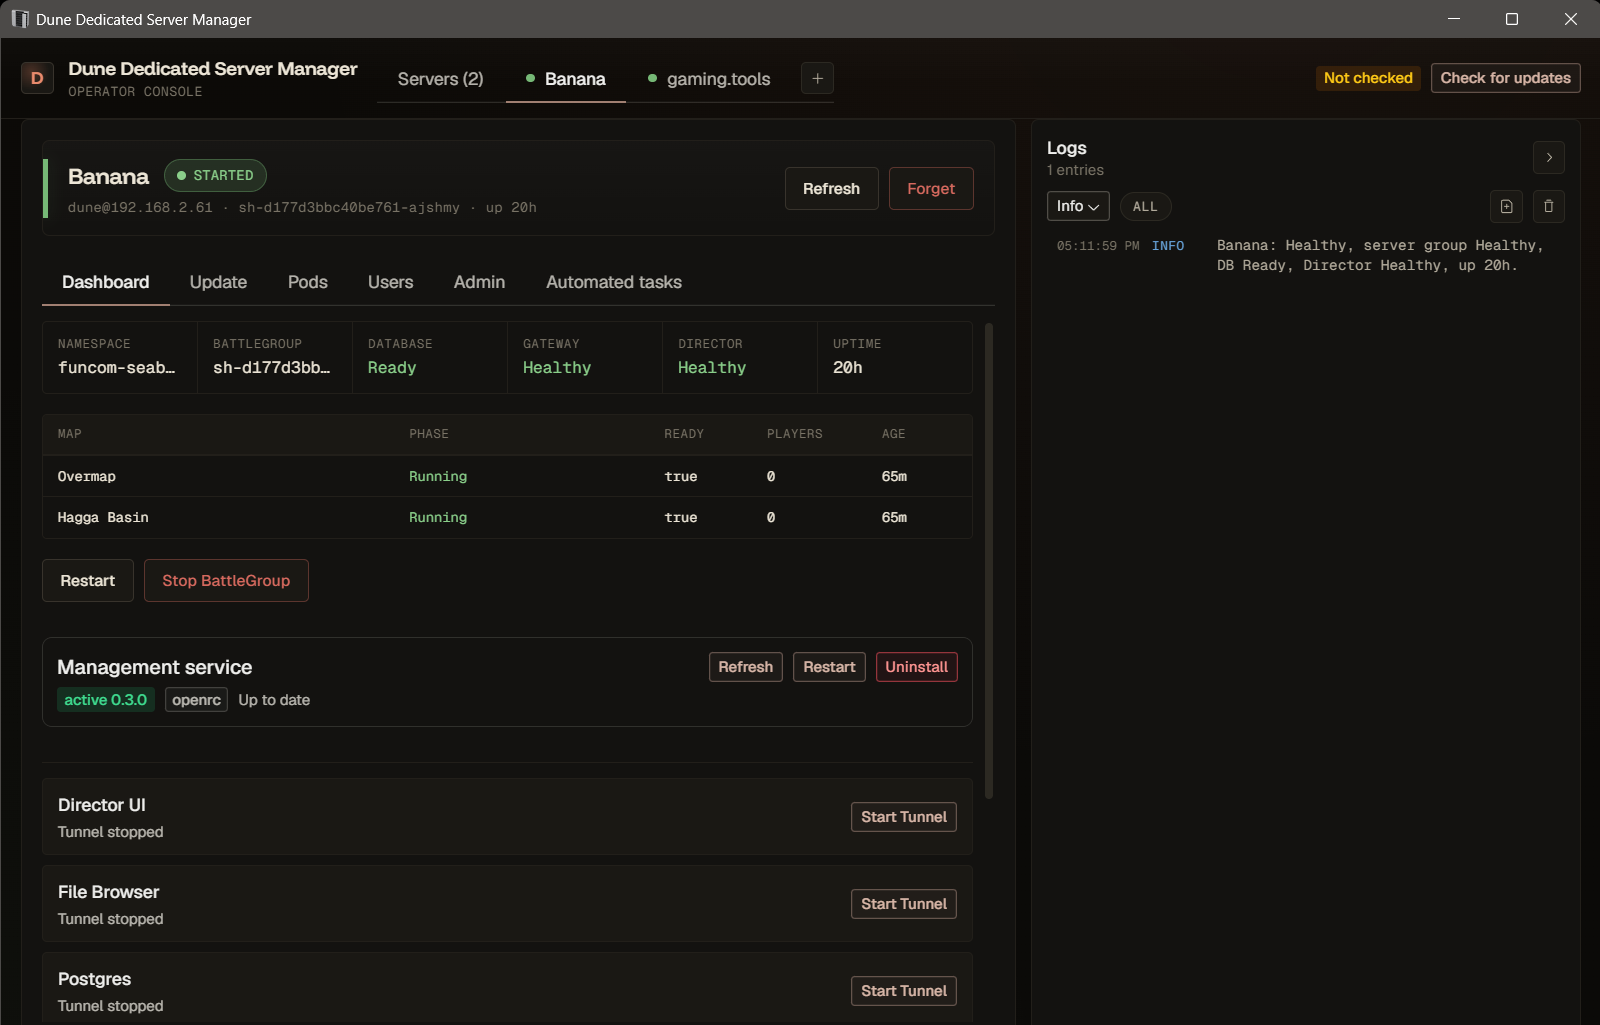The width and height of the screenshot is (1600, 1025).
Task: Click the Overmap map row
Action: click(507, 476)
